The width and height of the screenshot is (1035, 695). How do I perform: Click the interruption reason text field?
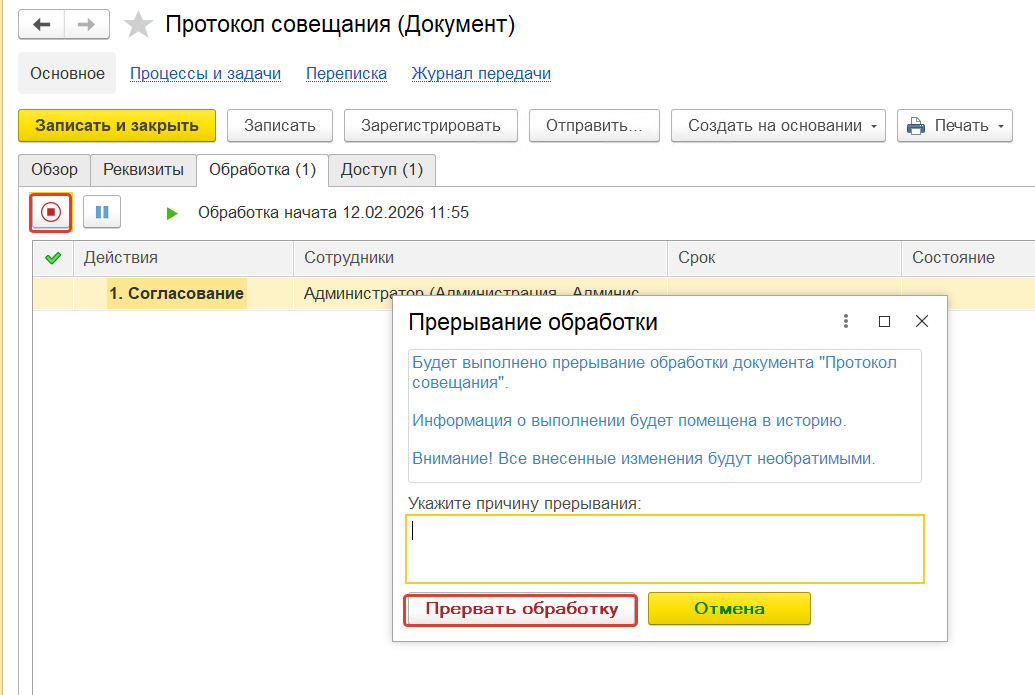pos(664,548)
